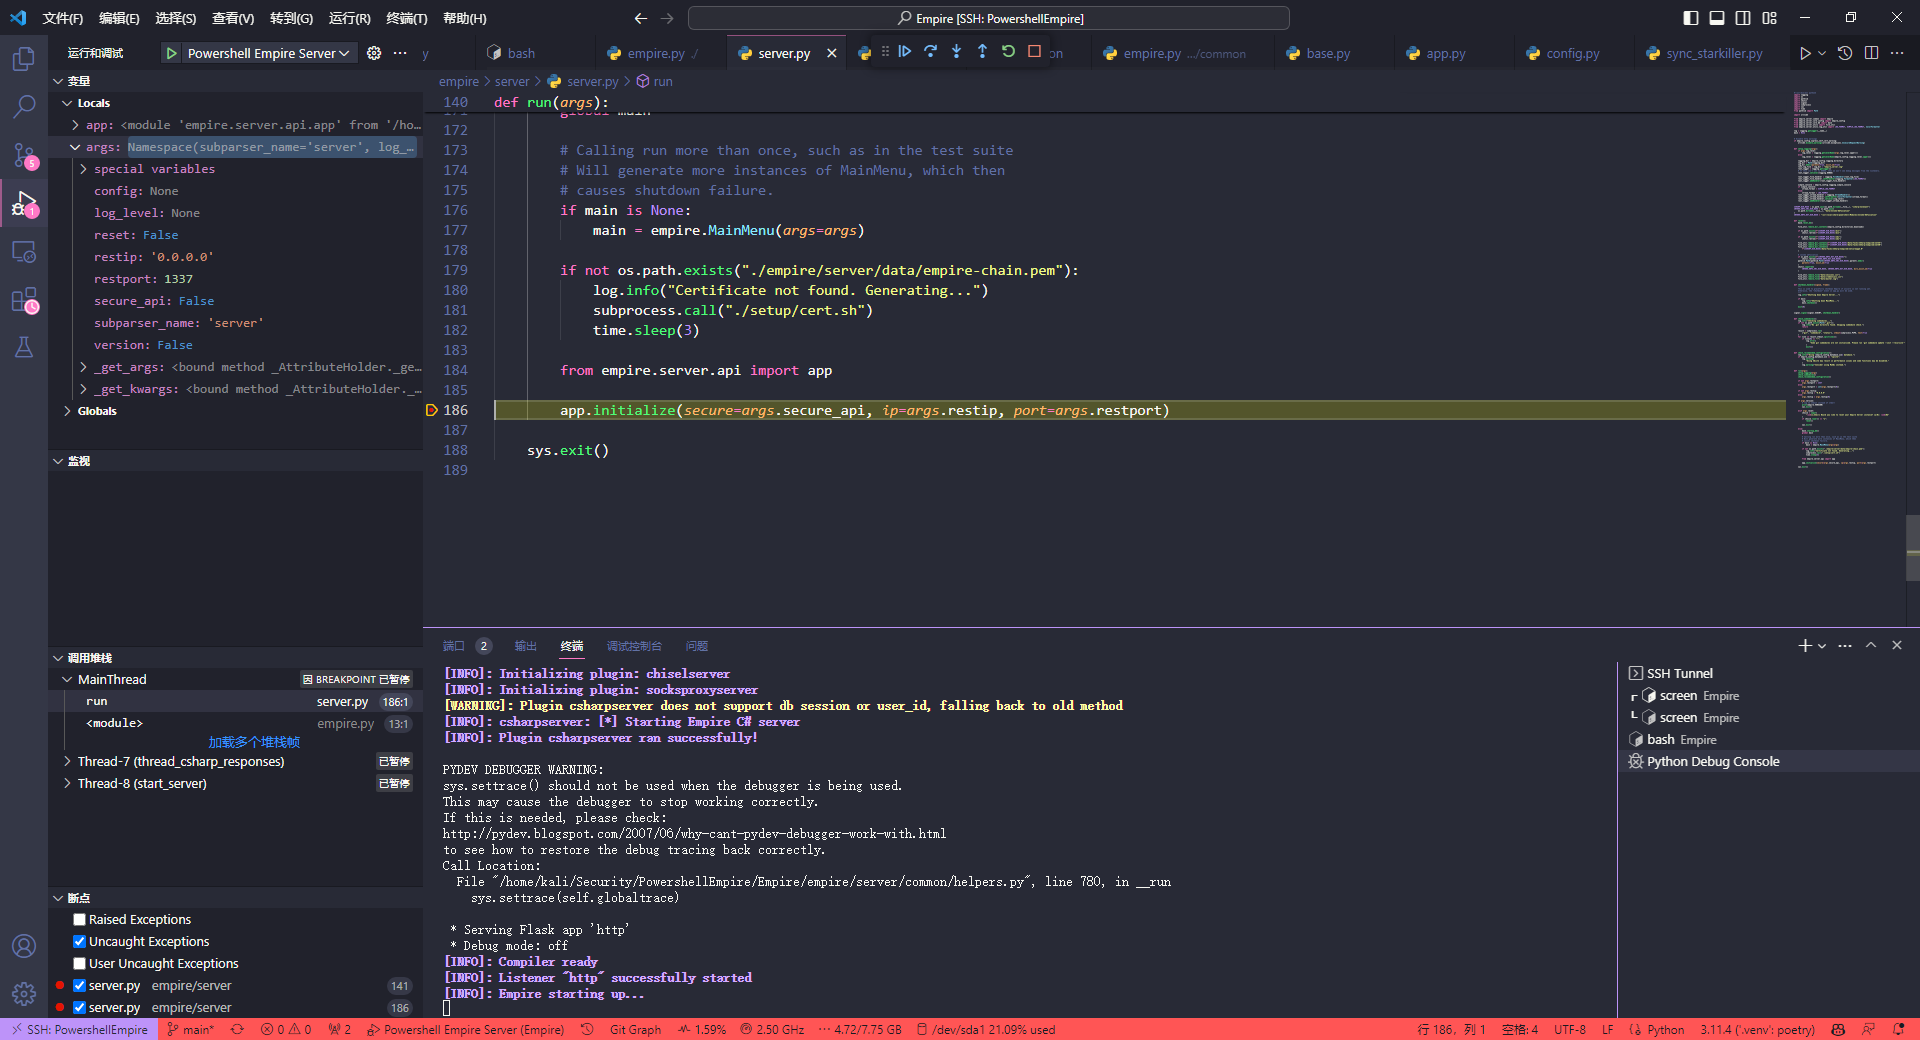The image size is (1920, 1040).
Task: Open the new terminal profile dropdown arrow
Action: point(1822,646)
